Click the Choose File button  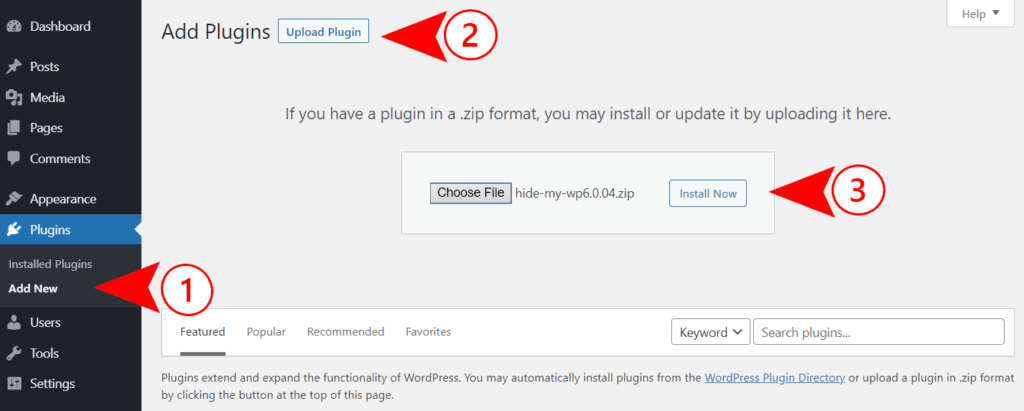471,193
